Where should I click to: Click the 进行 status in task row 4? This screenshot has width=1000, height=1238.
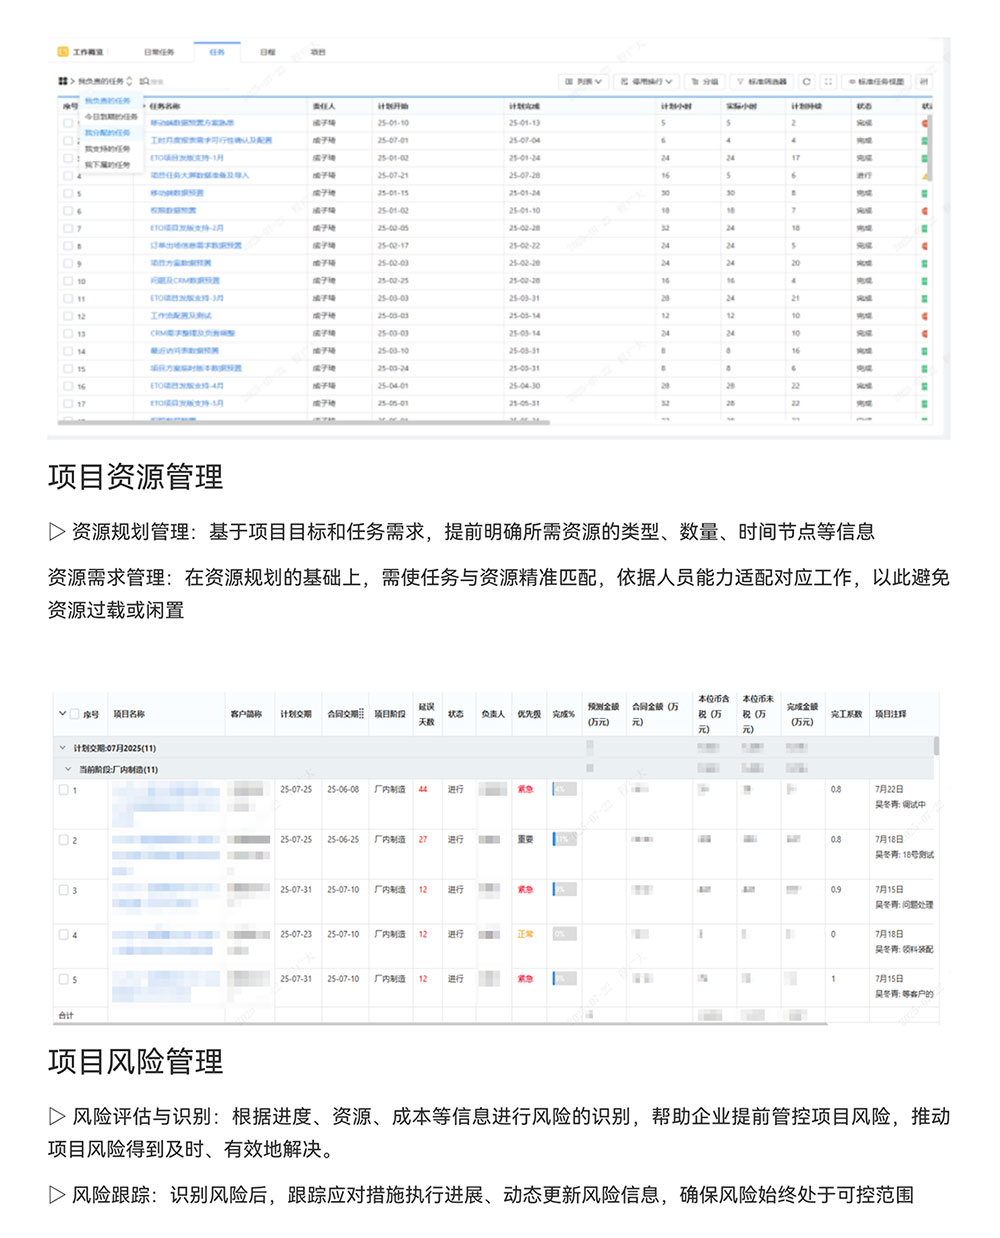click(864, 176)
